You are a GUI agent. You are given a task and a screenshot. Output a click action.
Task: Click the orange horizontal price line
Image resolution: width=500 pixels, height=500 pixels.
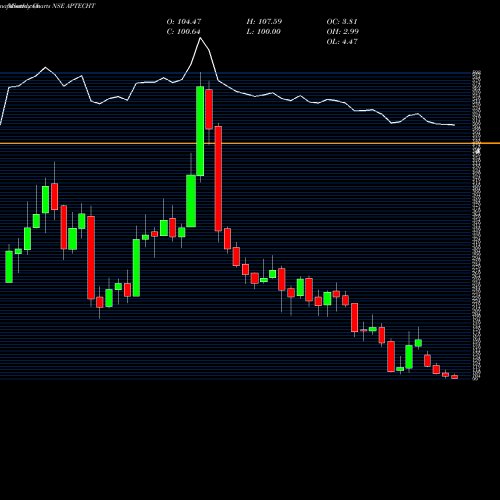(x=250, y=143)
